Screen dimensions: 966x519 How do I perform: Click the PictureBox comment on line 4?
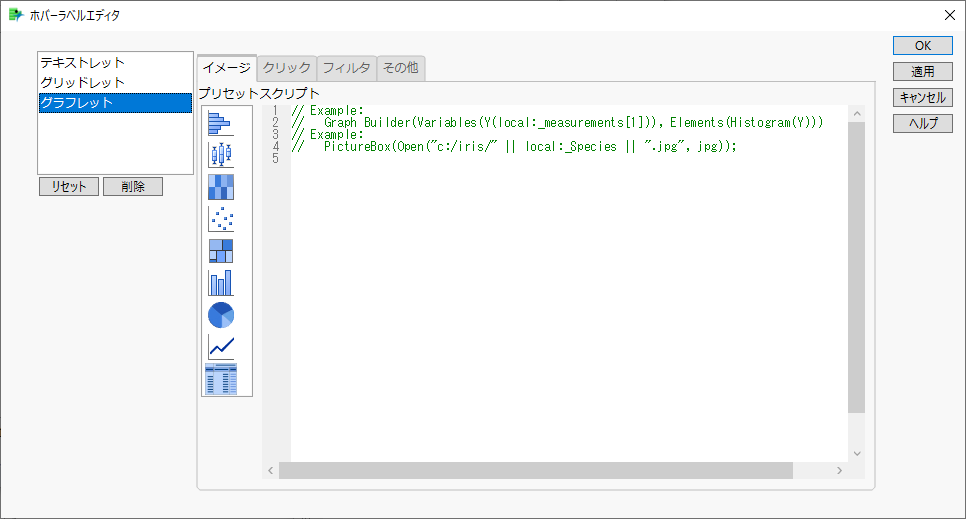[514, 147]
